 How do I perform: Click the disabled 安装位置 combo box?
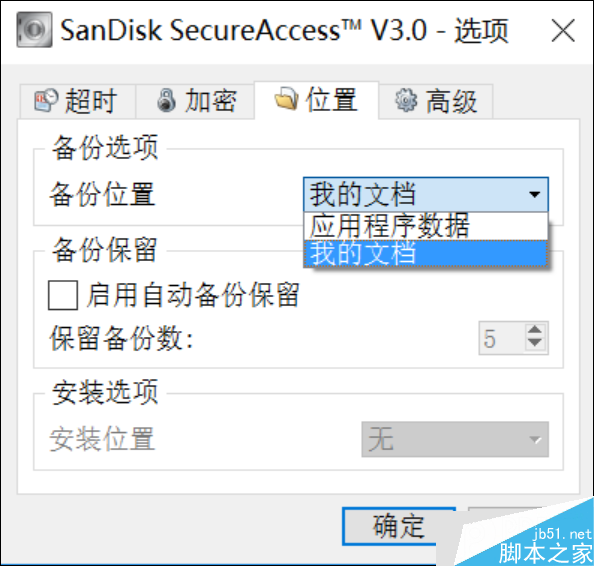click(455, 439)
